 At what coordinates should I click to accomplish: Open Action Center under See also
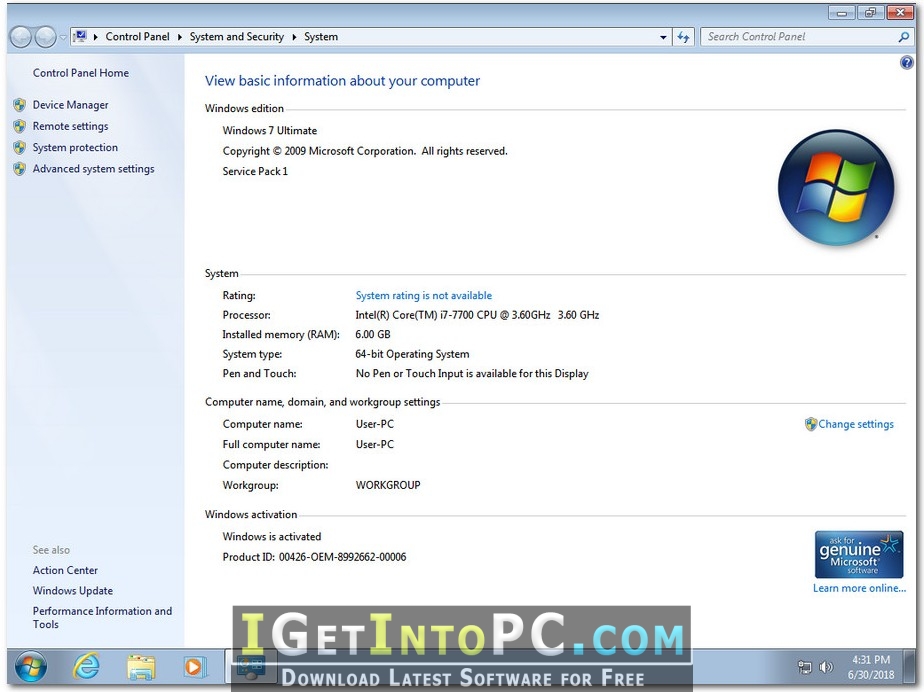[65, 571]
